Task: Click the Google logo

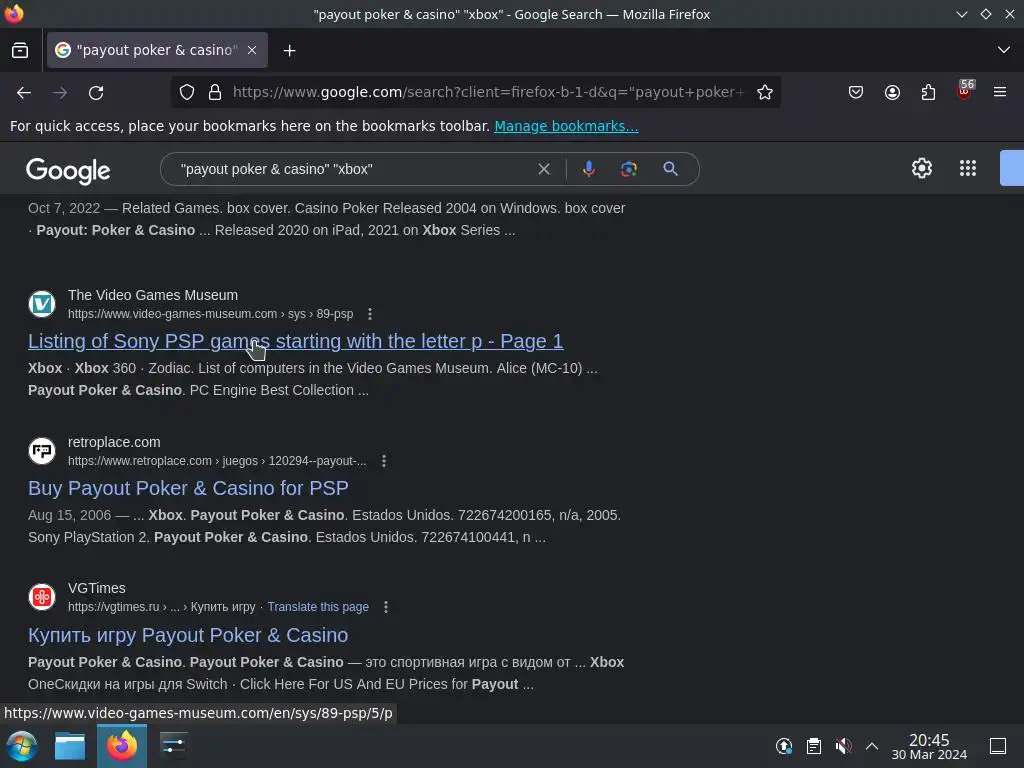Action: 68,170
